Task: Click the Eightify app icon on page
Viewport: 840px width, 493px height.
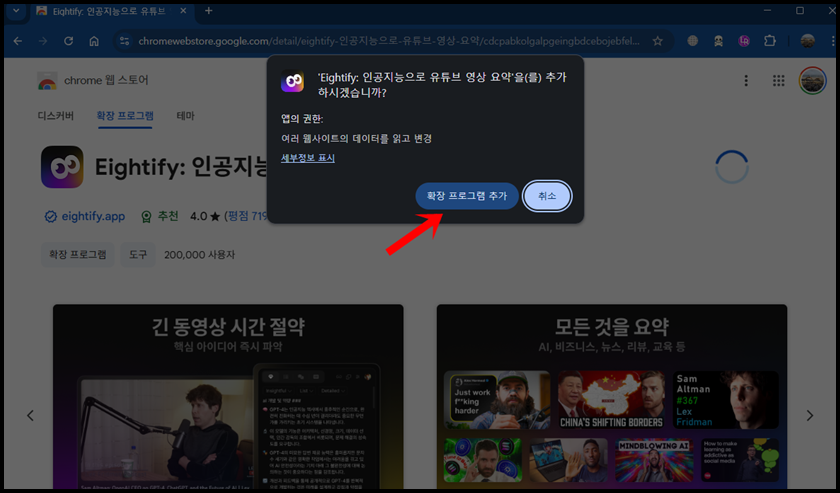Action: pyautogui.click(x=62, y=167)
